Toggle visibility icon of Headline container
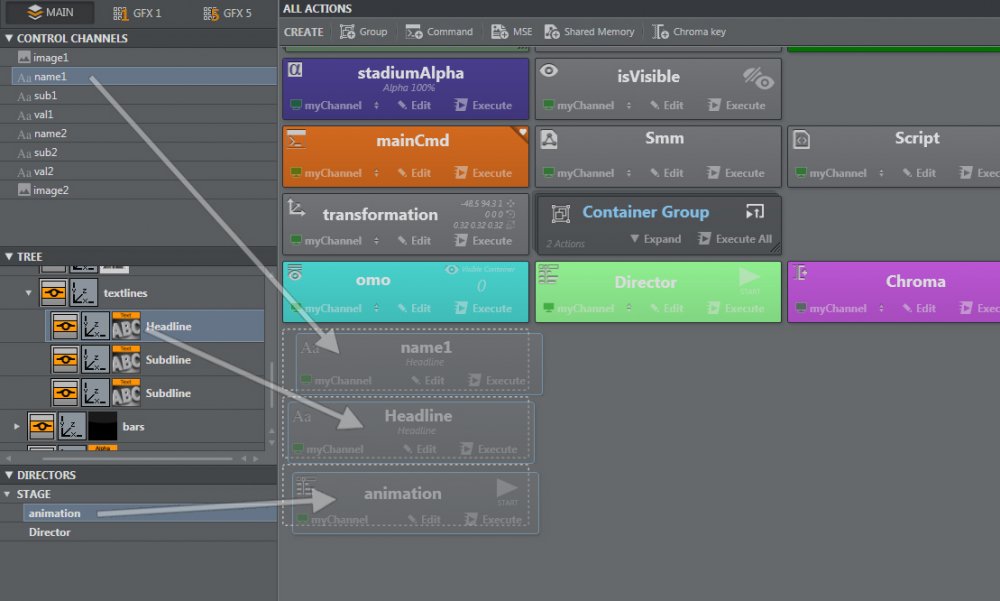 pos(65,326)
